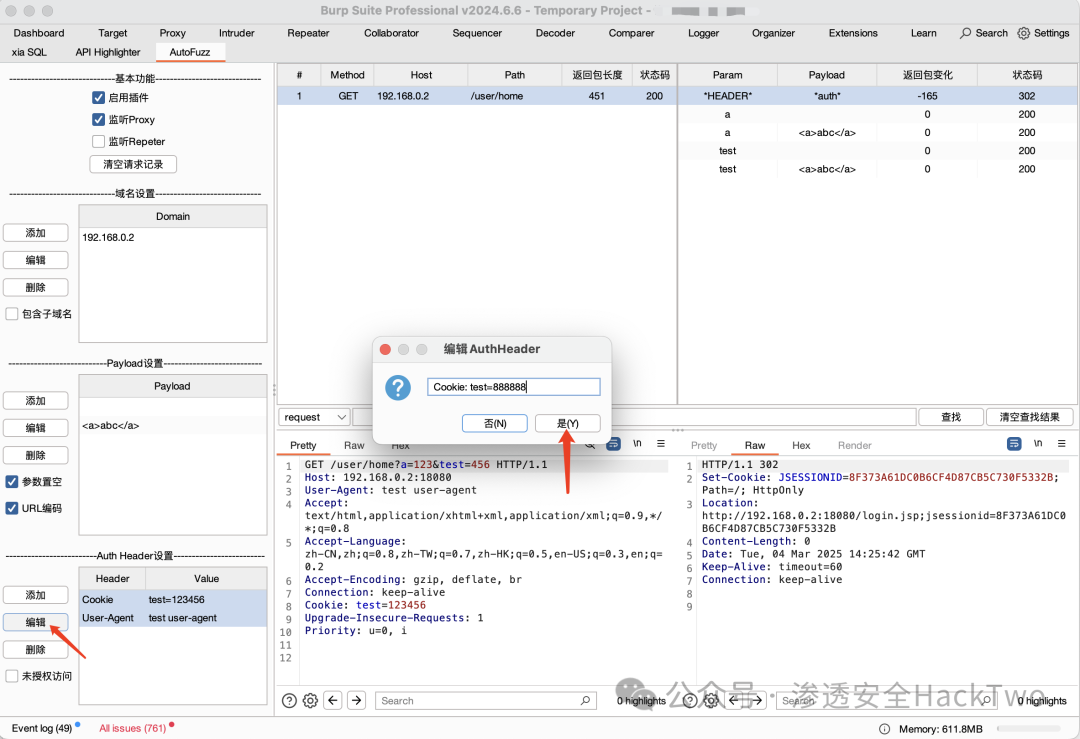Open the request dropdown selector
This screenshot has width=1080, height=739.
[x=314, y=417]
